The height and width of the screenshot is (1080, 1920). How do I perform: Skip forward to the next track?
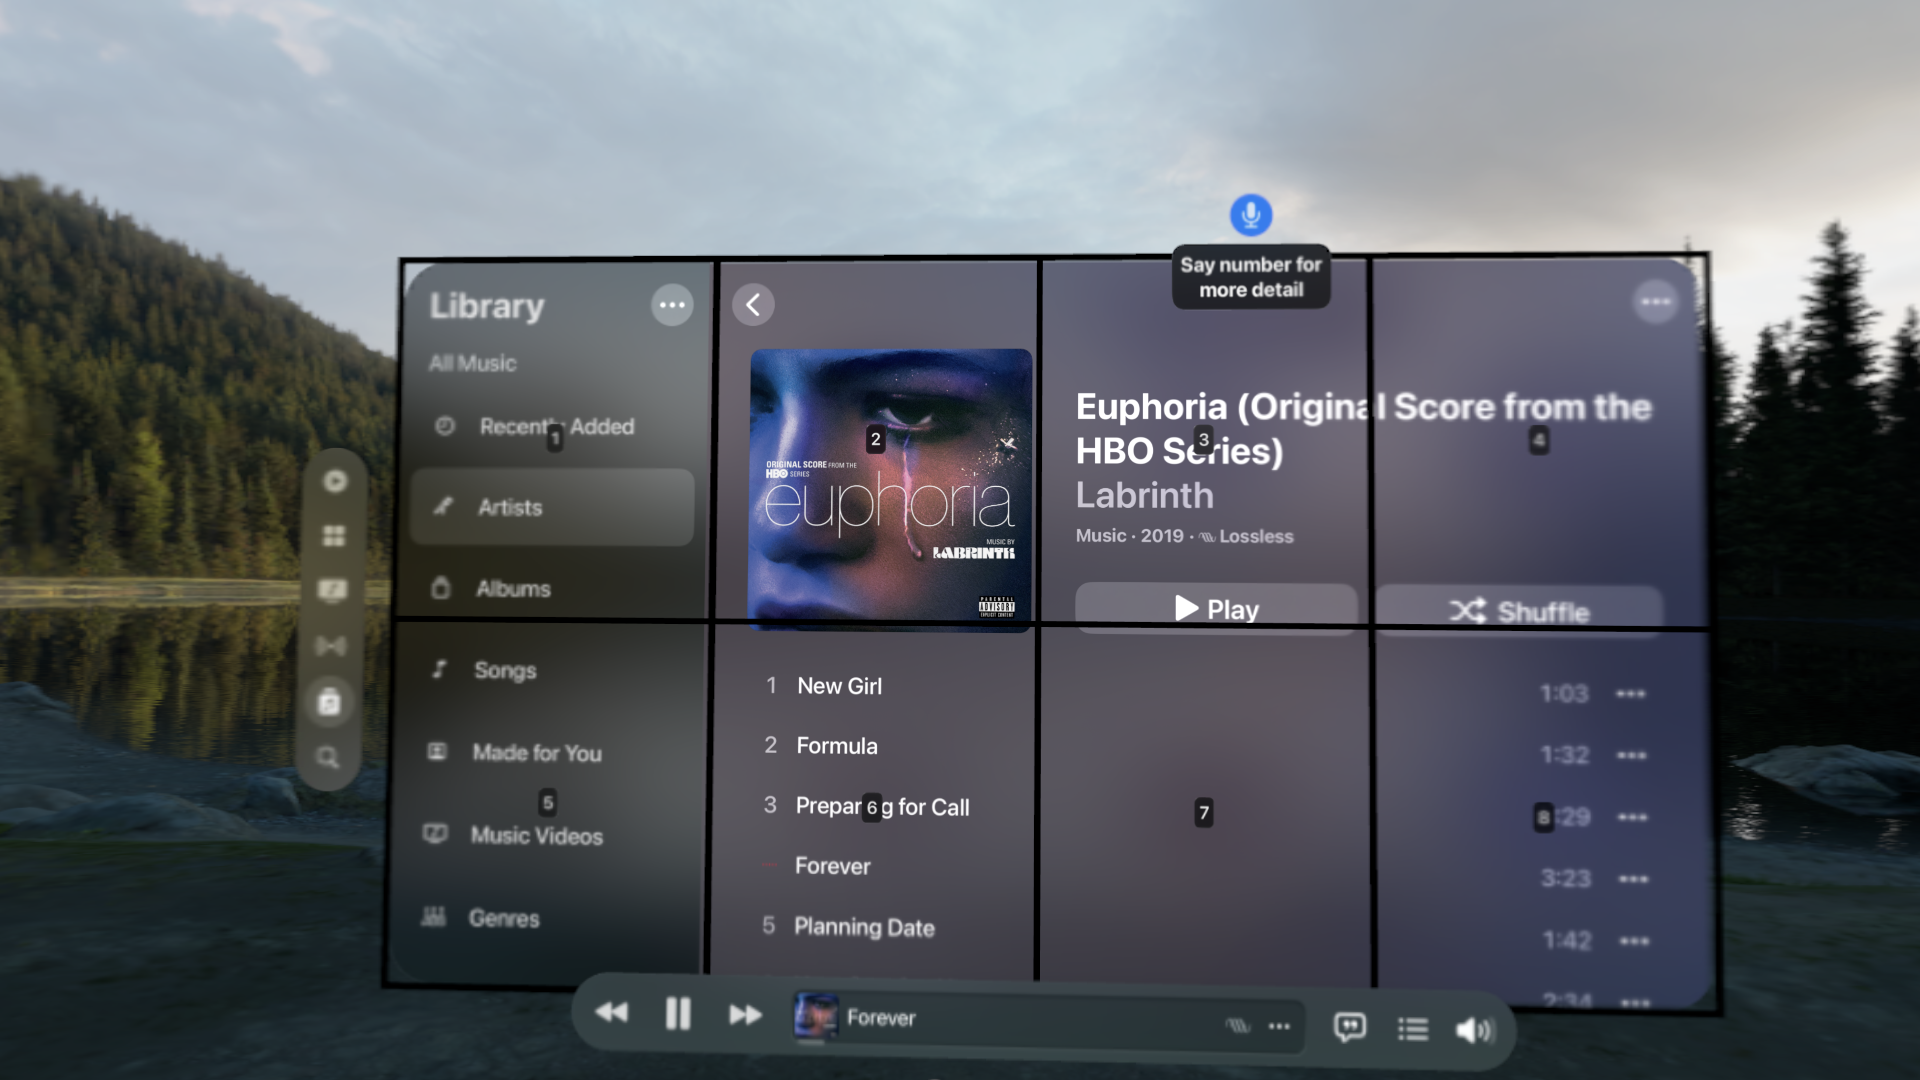745,1014
